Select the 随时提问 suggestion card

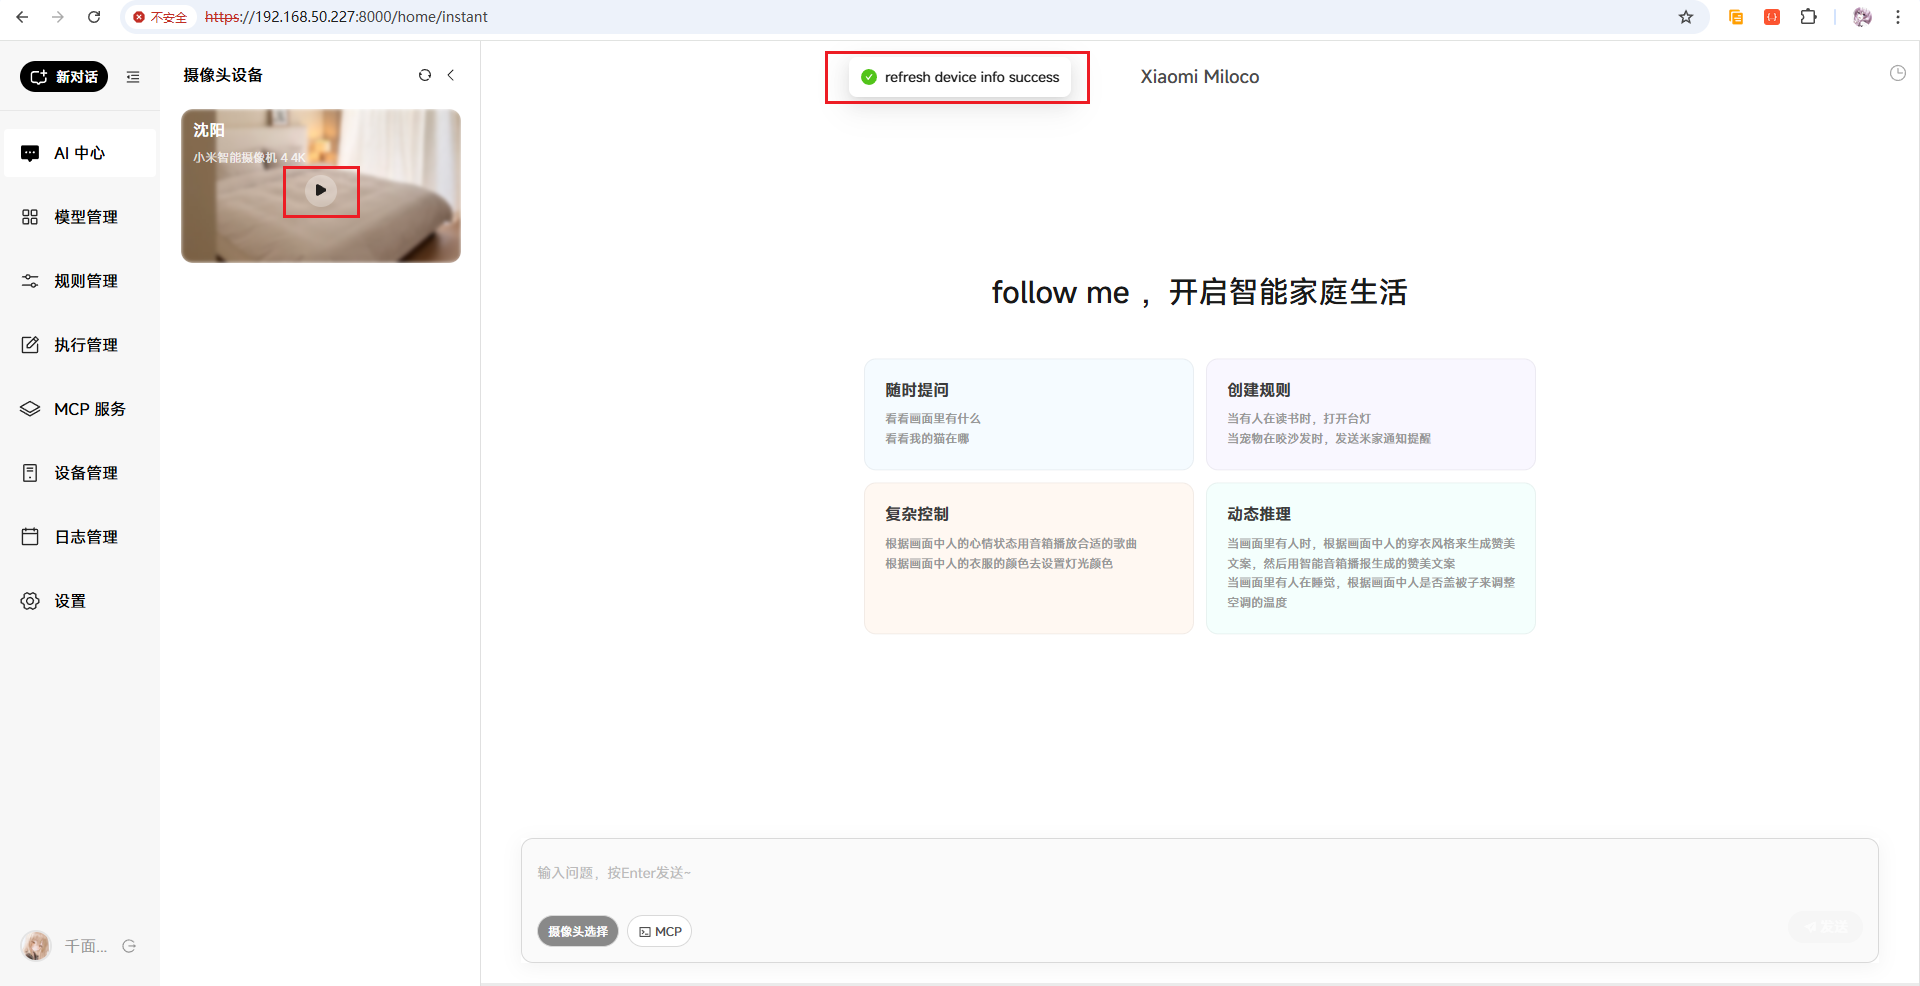(1028, 414)
